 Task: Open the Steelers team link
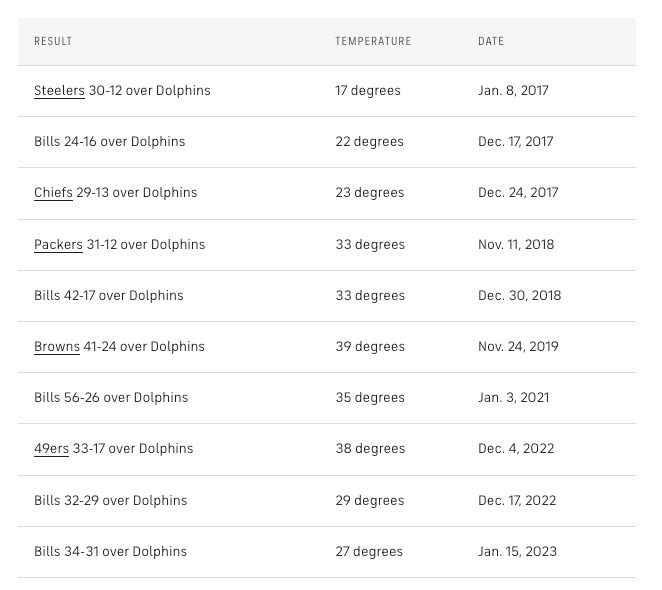(x=59, y=90)
